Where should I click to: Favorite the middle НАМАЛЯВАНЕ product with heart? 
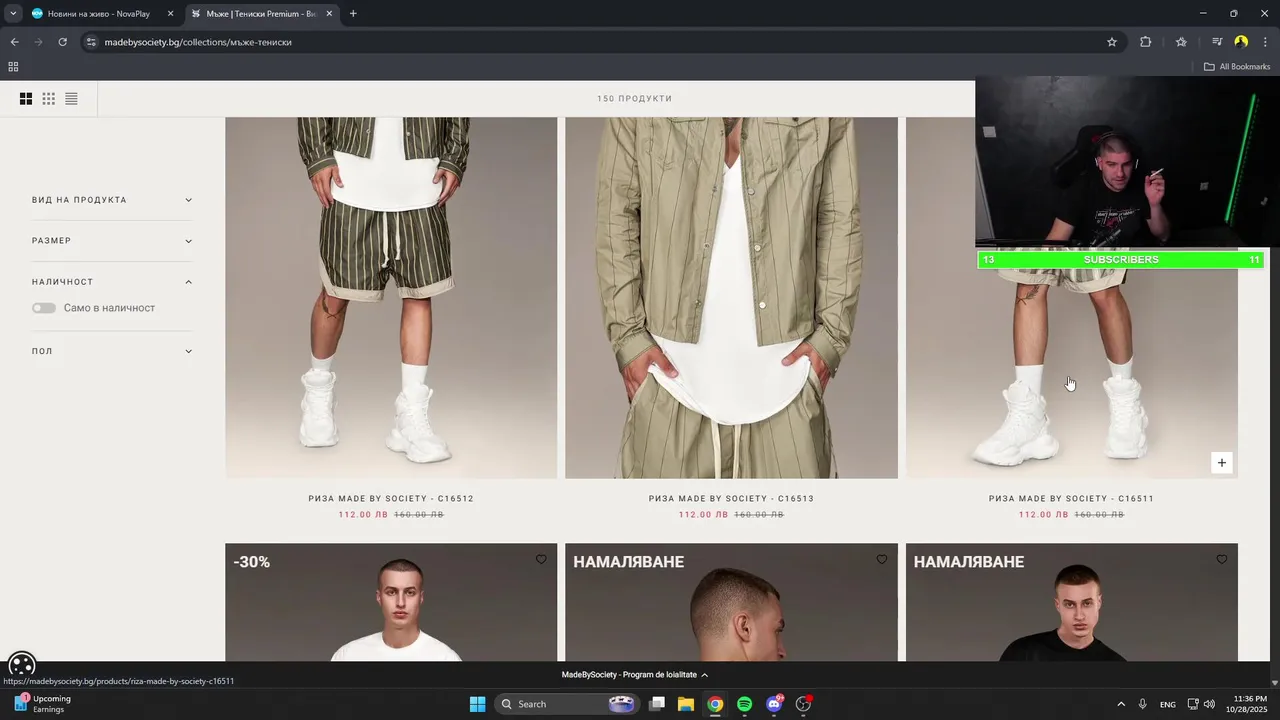881,560
